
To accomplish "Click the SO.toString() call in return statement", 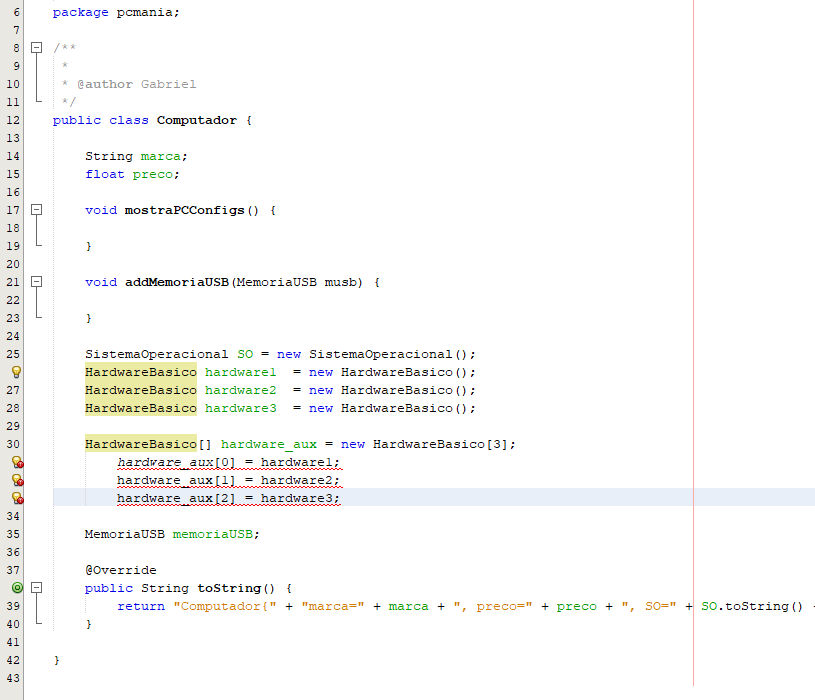I will click(x=752, y=606).
